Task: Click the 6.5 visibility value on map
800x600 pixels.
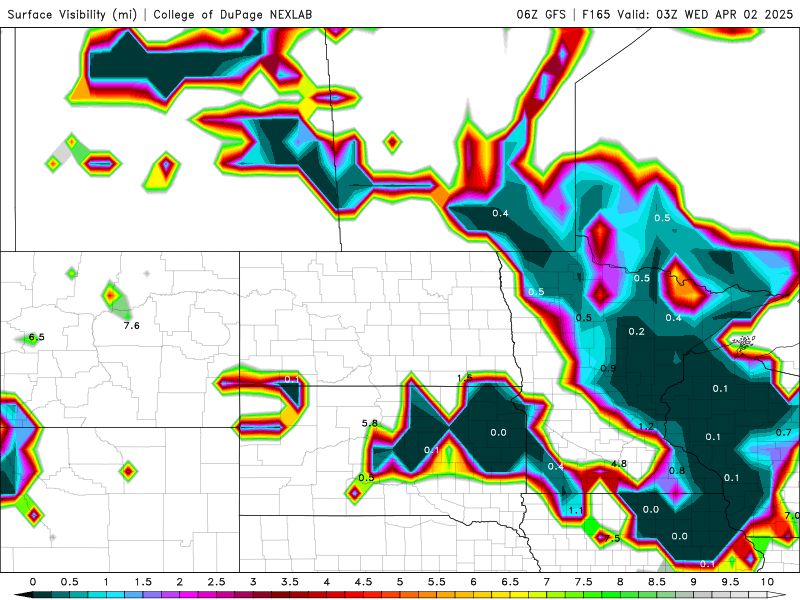Action: [37, 337]
